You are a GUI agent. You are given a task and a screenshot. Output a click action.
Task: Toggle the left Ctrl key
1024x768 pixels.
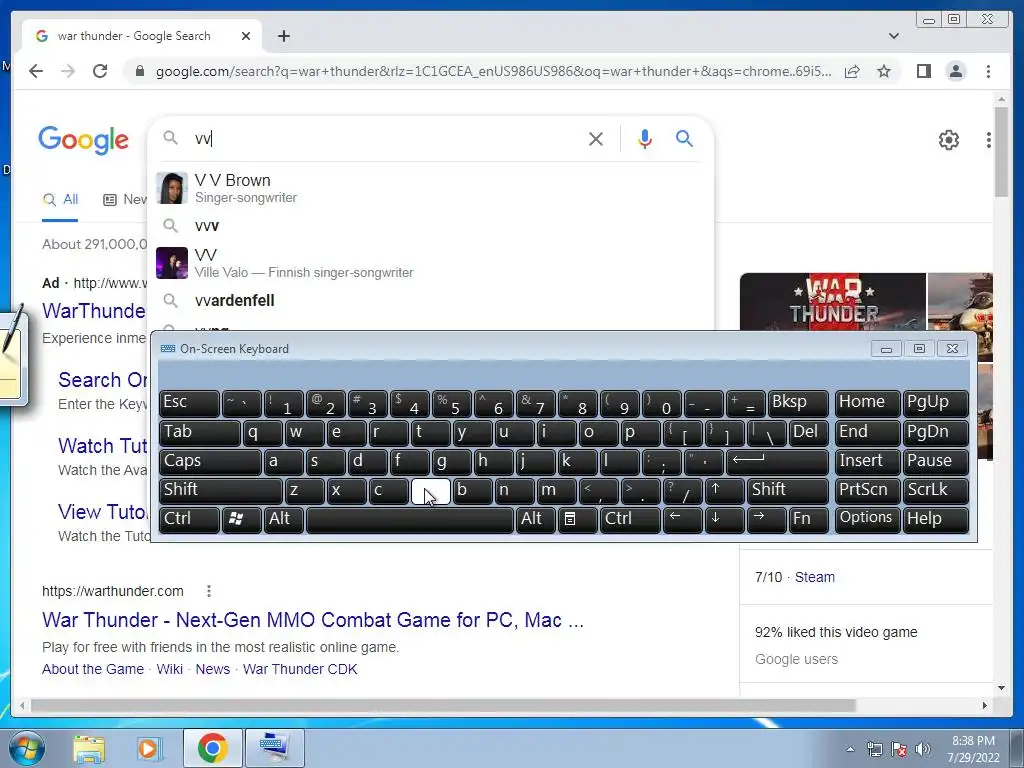point(189,520)
